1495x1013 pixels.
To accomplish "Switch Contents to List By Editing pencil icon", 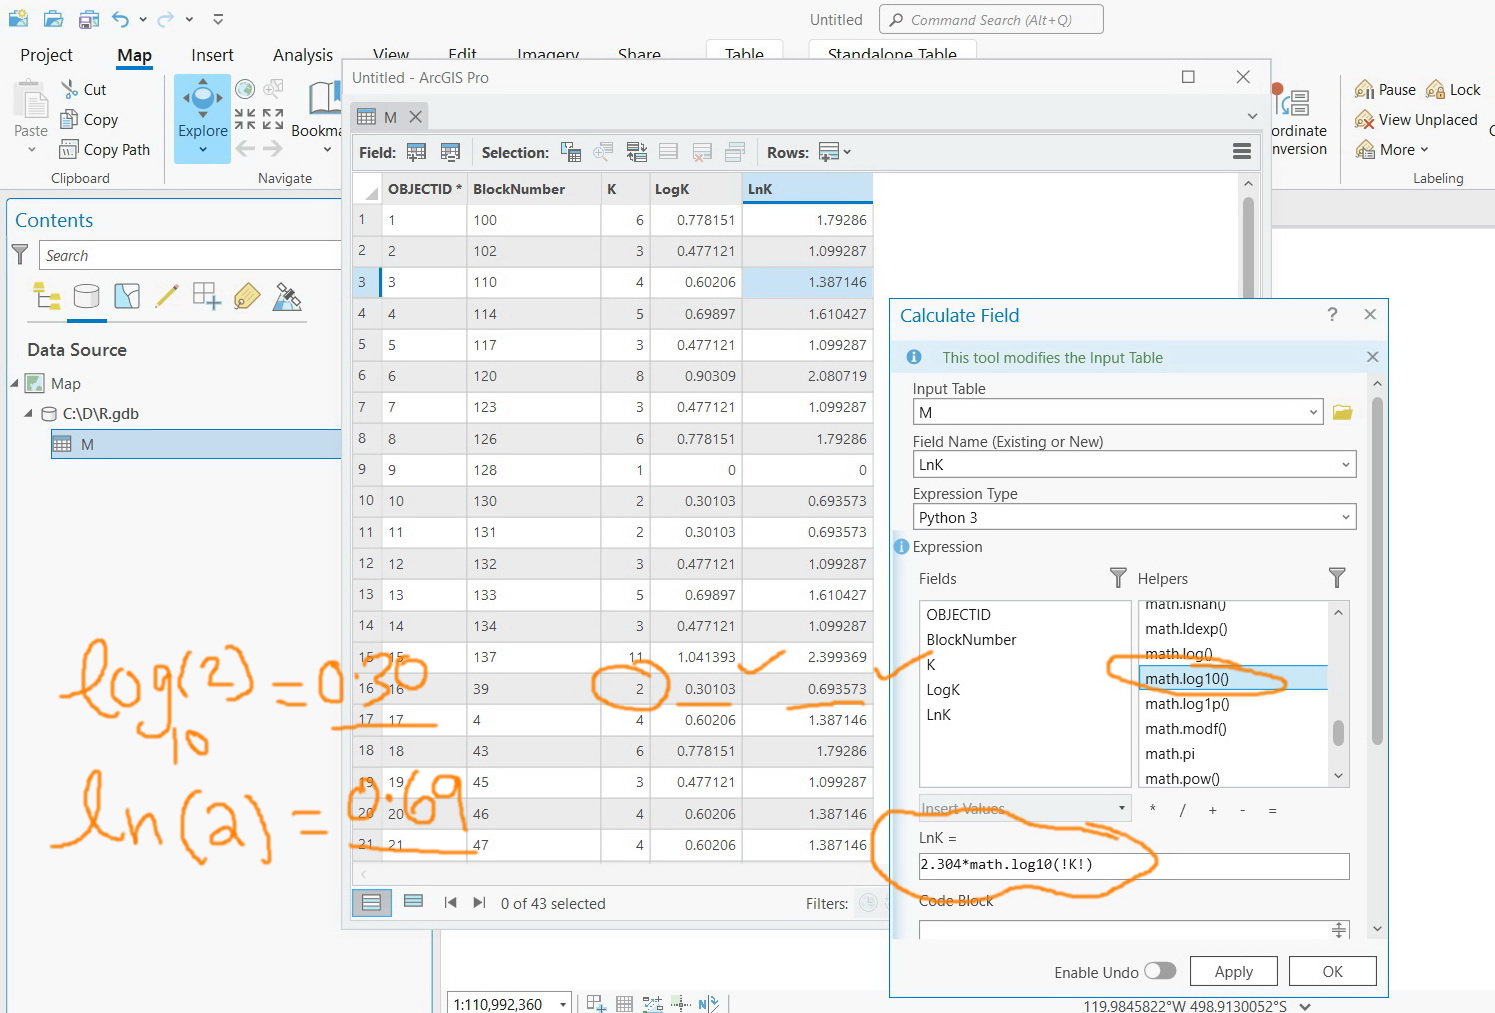I will (166, 297).
